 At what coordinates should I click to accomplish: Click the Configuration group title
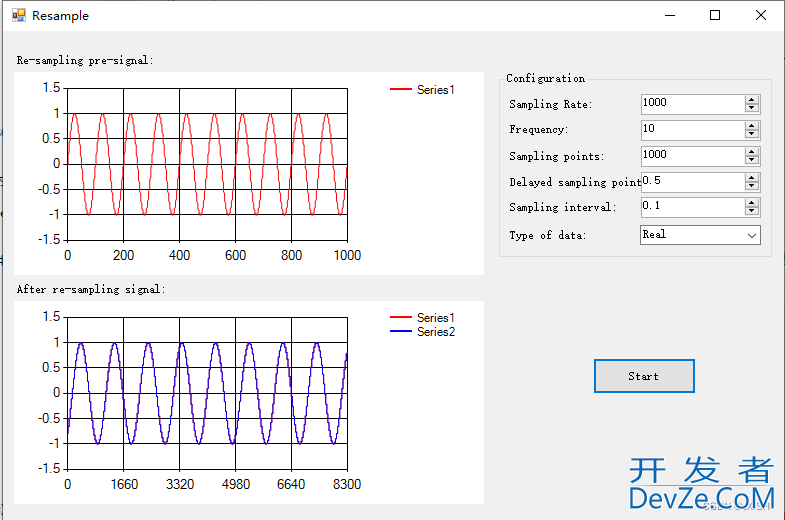point(545,79)
